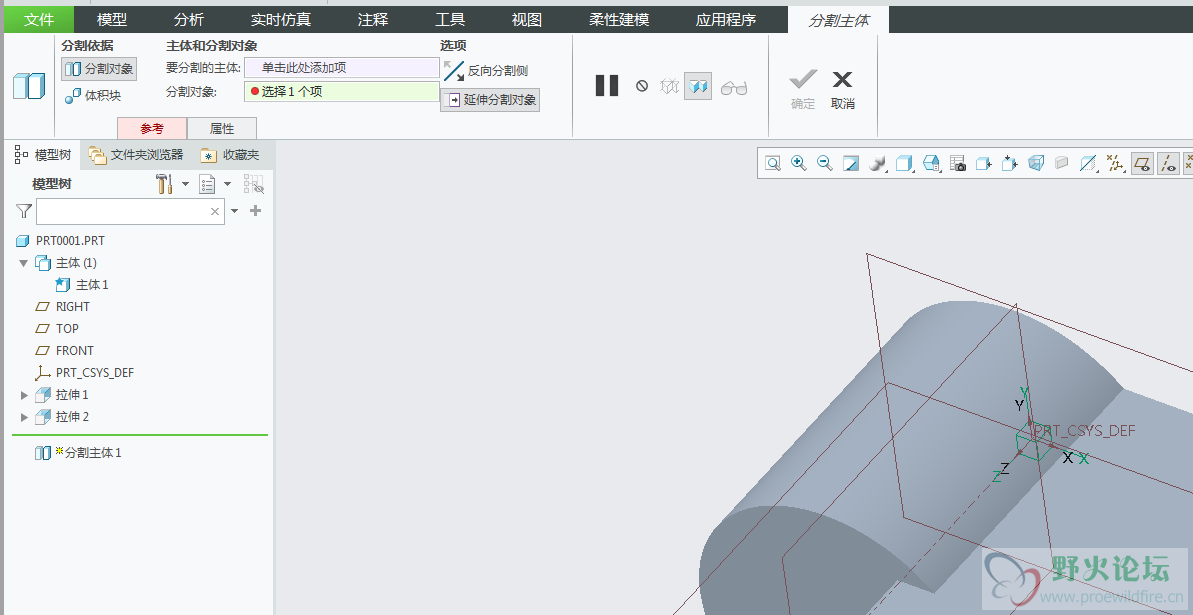Click the previous view cube-with-arrows icon
The height and width of the screenshot is (615, 1193).
[x=1010, y=163]
